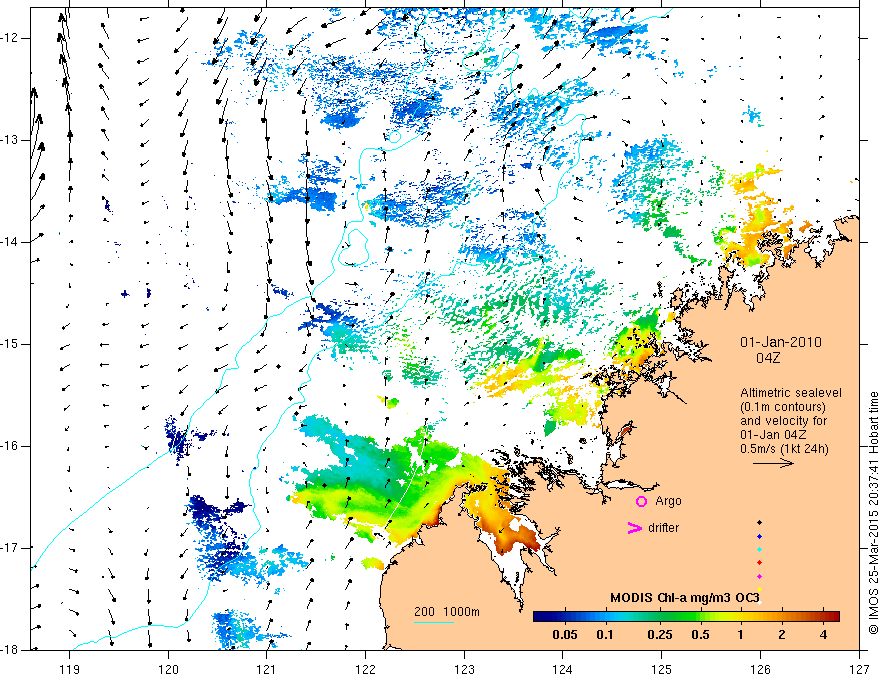Select the red diamond legend marker
Screen dimensions: 880x680
(759, 562)
